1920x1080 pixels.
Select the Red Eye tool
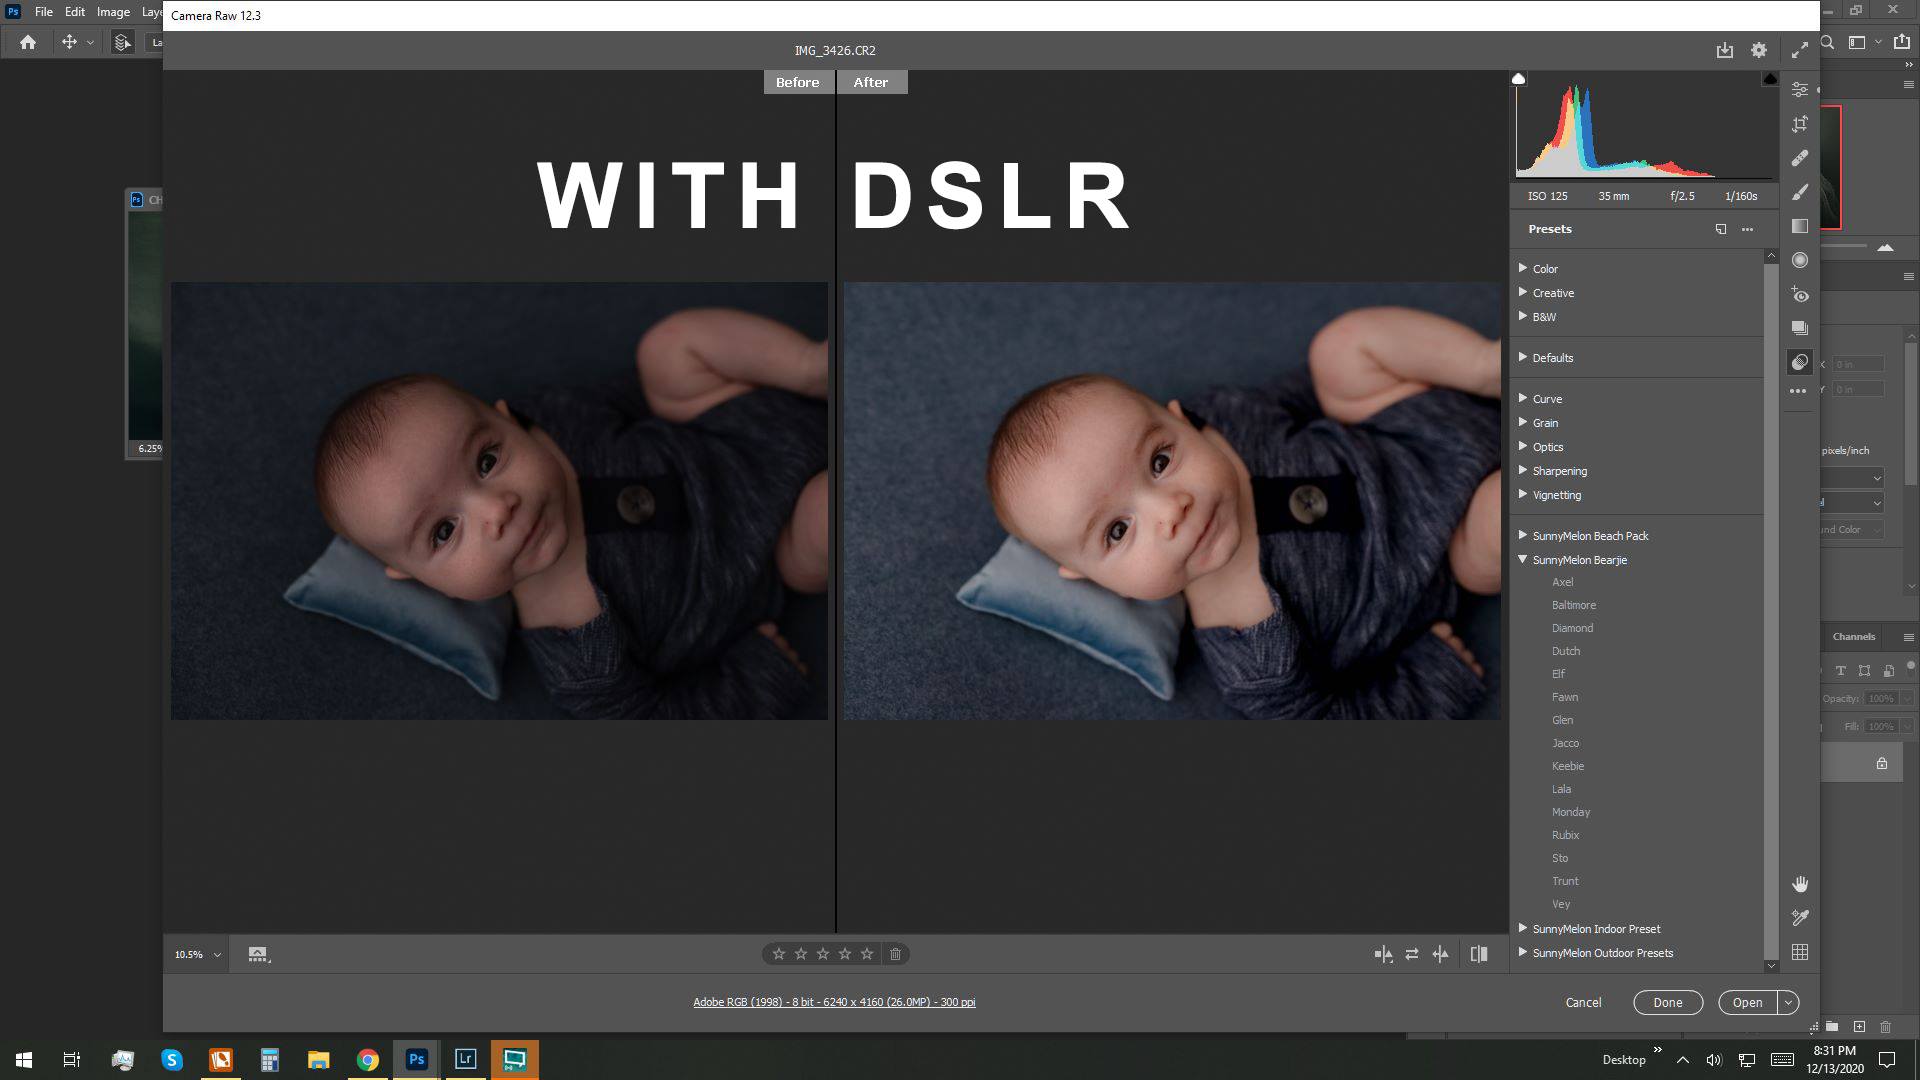coord(1800,295)
